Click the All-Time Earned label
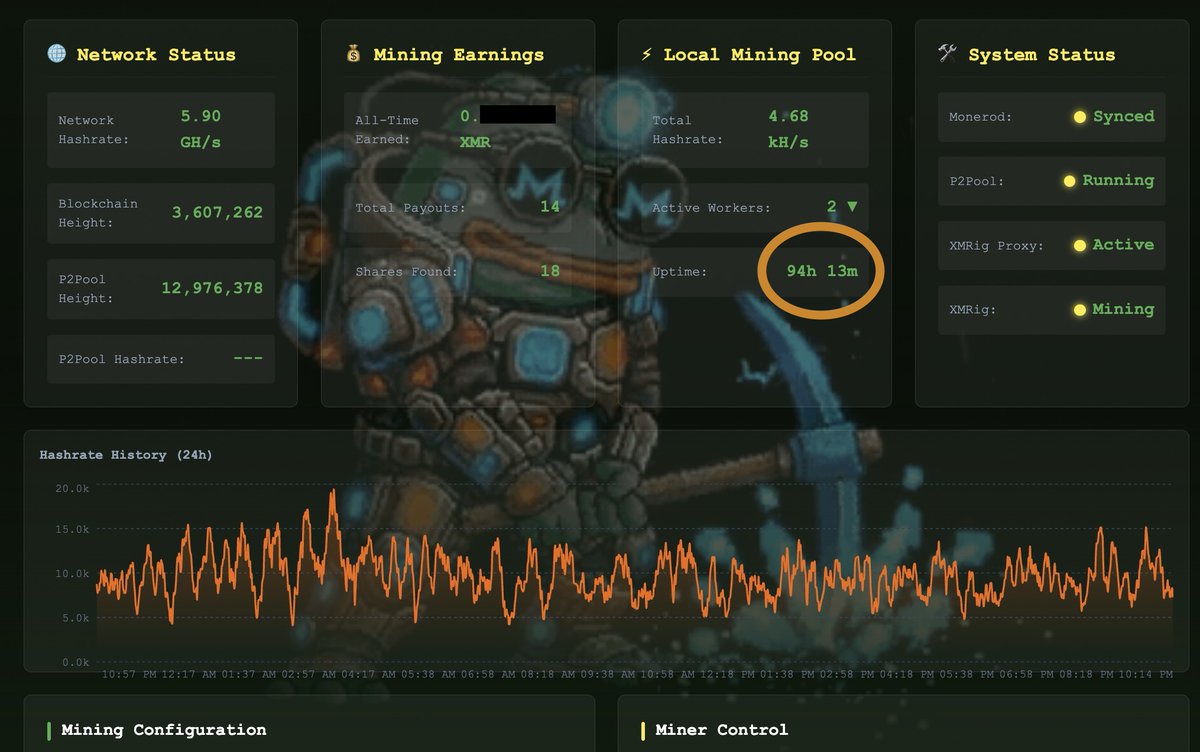The width and height of the screenshot is (1200, 752). tap(387, 130)
